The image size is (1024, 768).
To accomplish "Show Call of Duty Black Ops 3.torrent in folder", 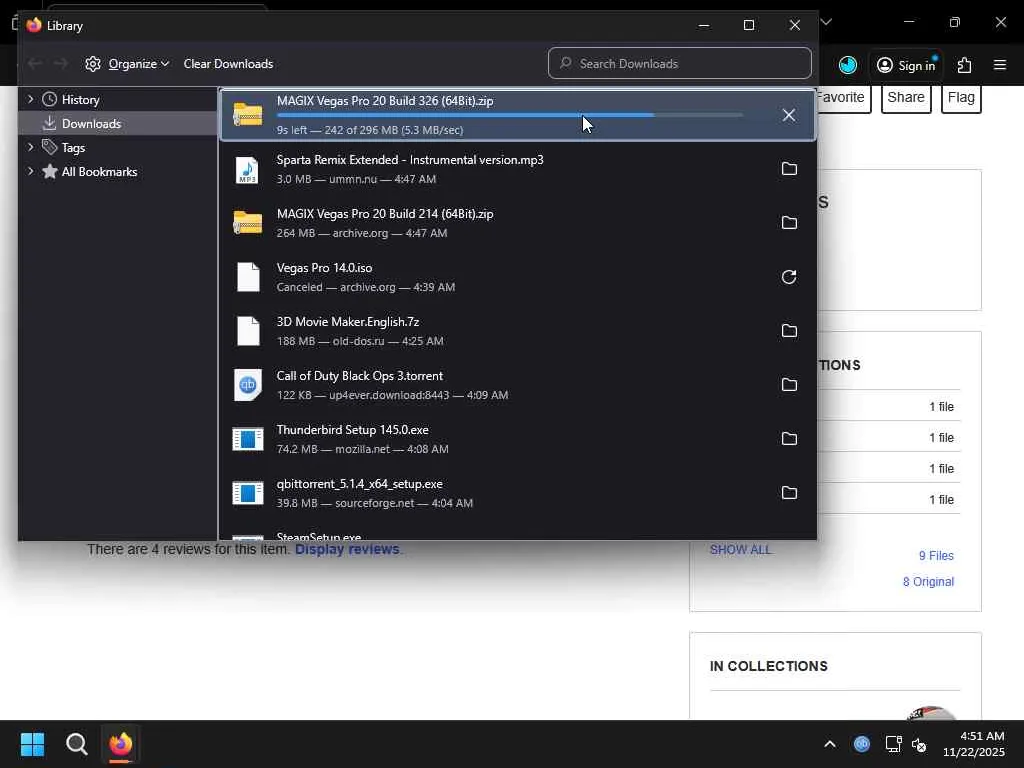I will [789, 385].
